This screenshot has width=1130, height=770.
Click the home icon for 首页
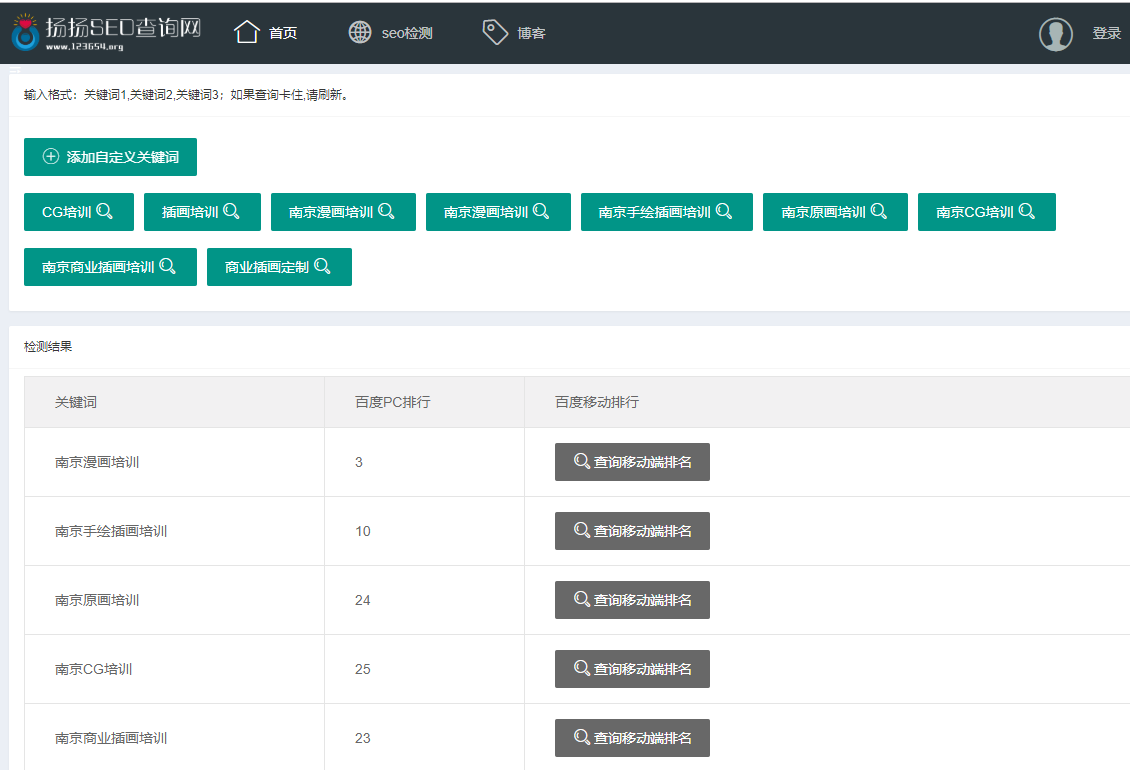247,33
